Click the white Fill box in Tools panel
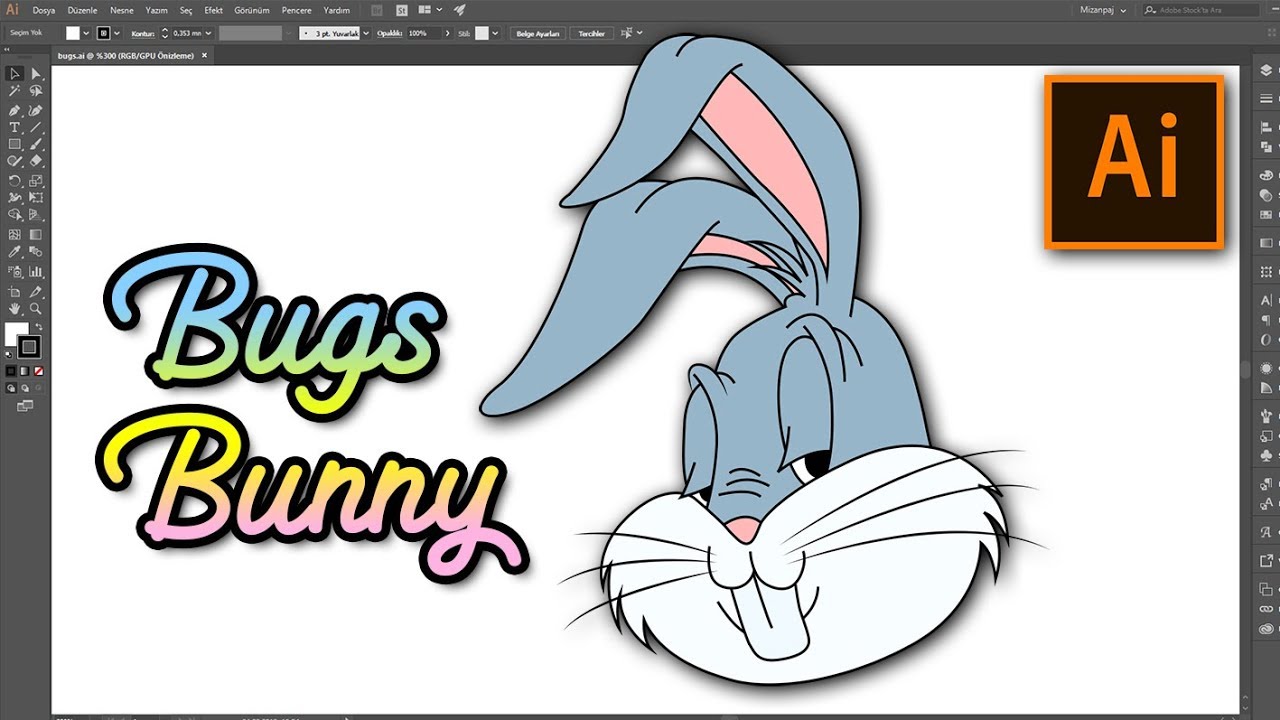Viewport: 1280px width, 720px height. [14, 331]
